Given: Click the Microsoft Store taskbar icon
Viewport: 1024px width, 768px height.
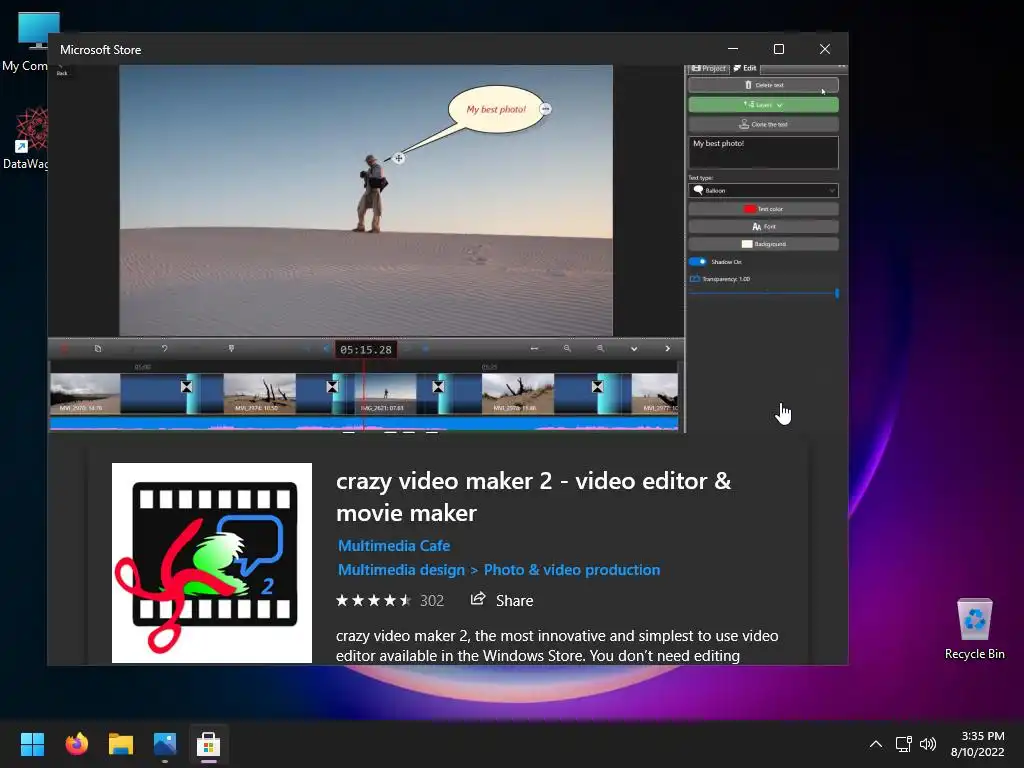Looking at the screenshot, I should [x=209, y=744].
